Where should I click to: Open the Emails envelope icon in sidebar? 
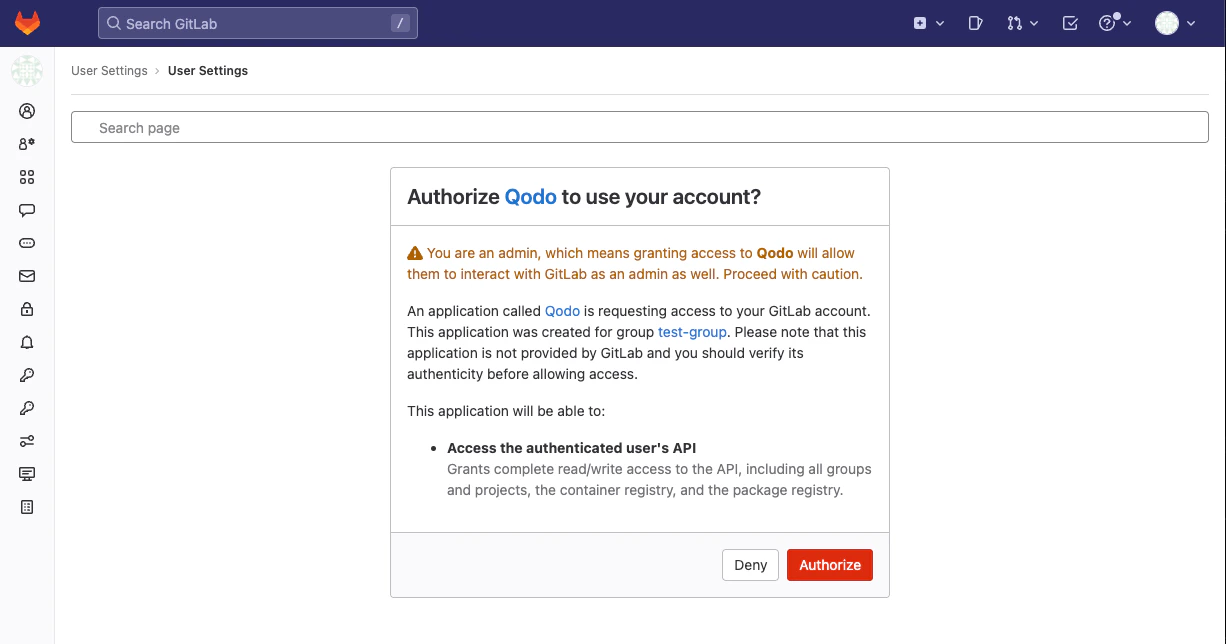(27, 276)
